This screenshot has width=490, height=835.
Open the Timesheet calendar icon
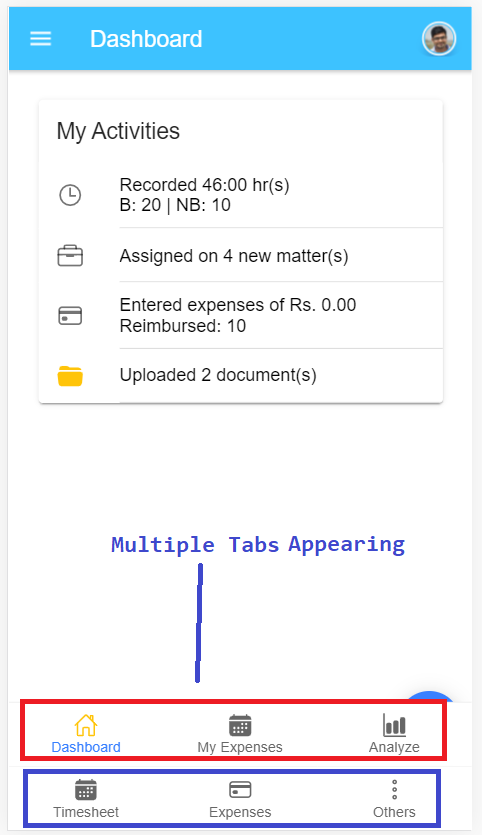coord(86,790)
